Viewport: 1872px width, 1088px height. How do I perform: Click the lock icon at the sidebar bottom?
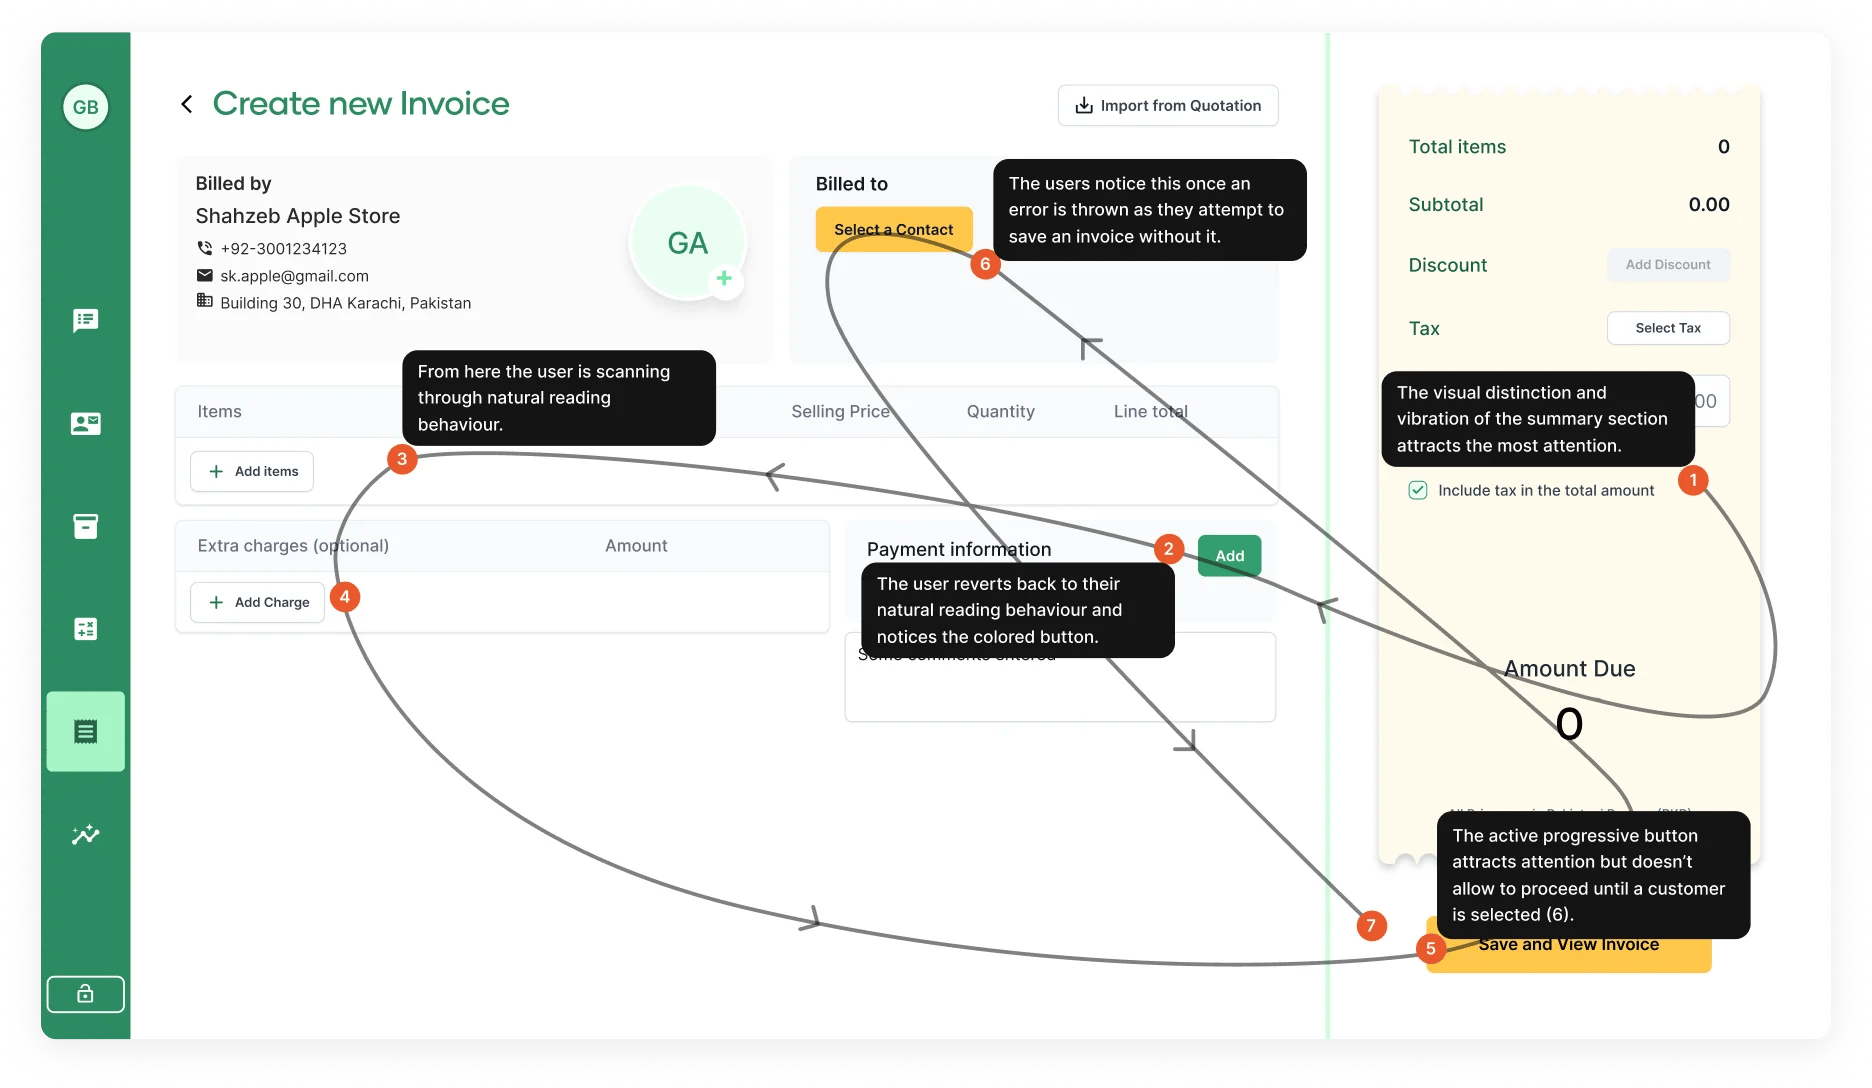point(85,993)
